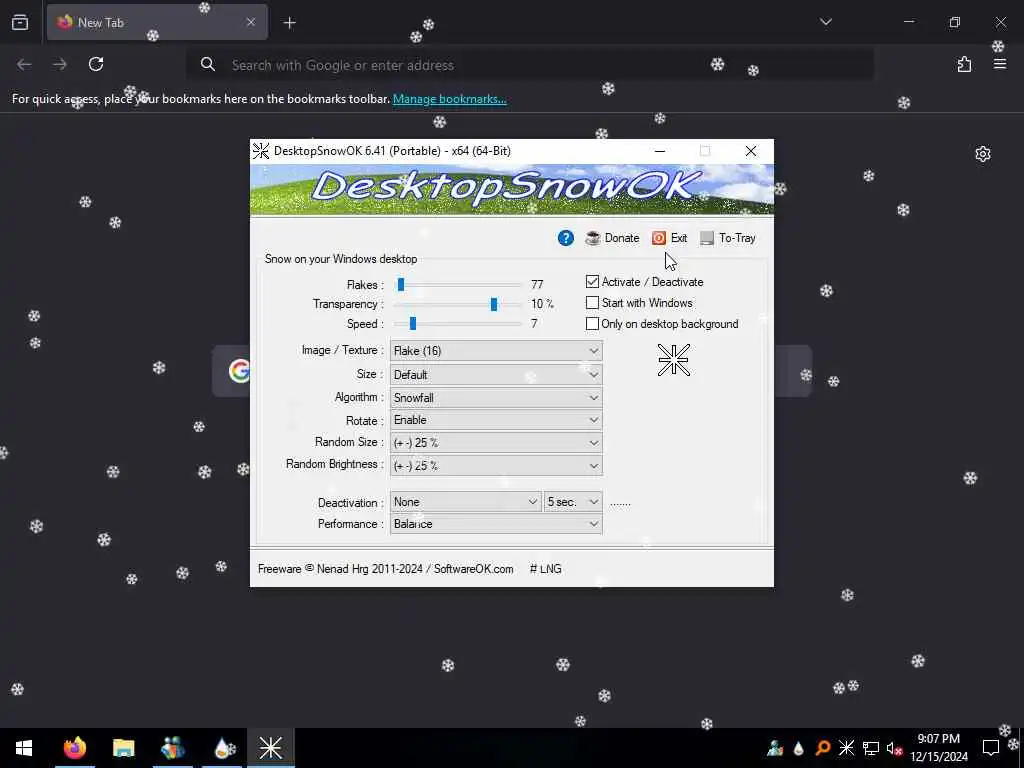Open the water drop app on the taskbar

(x=222, y=748)
